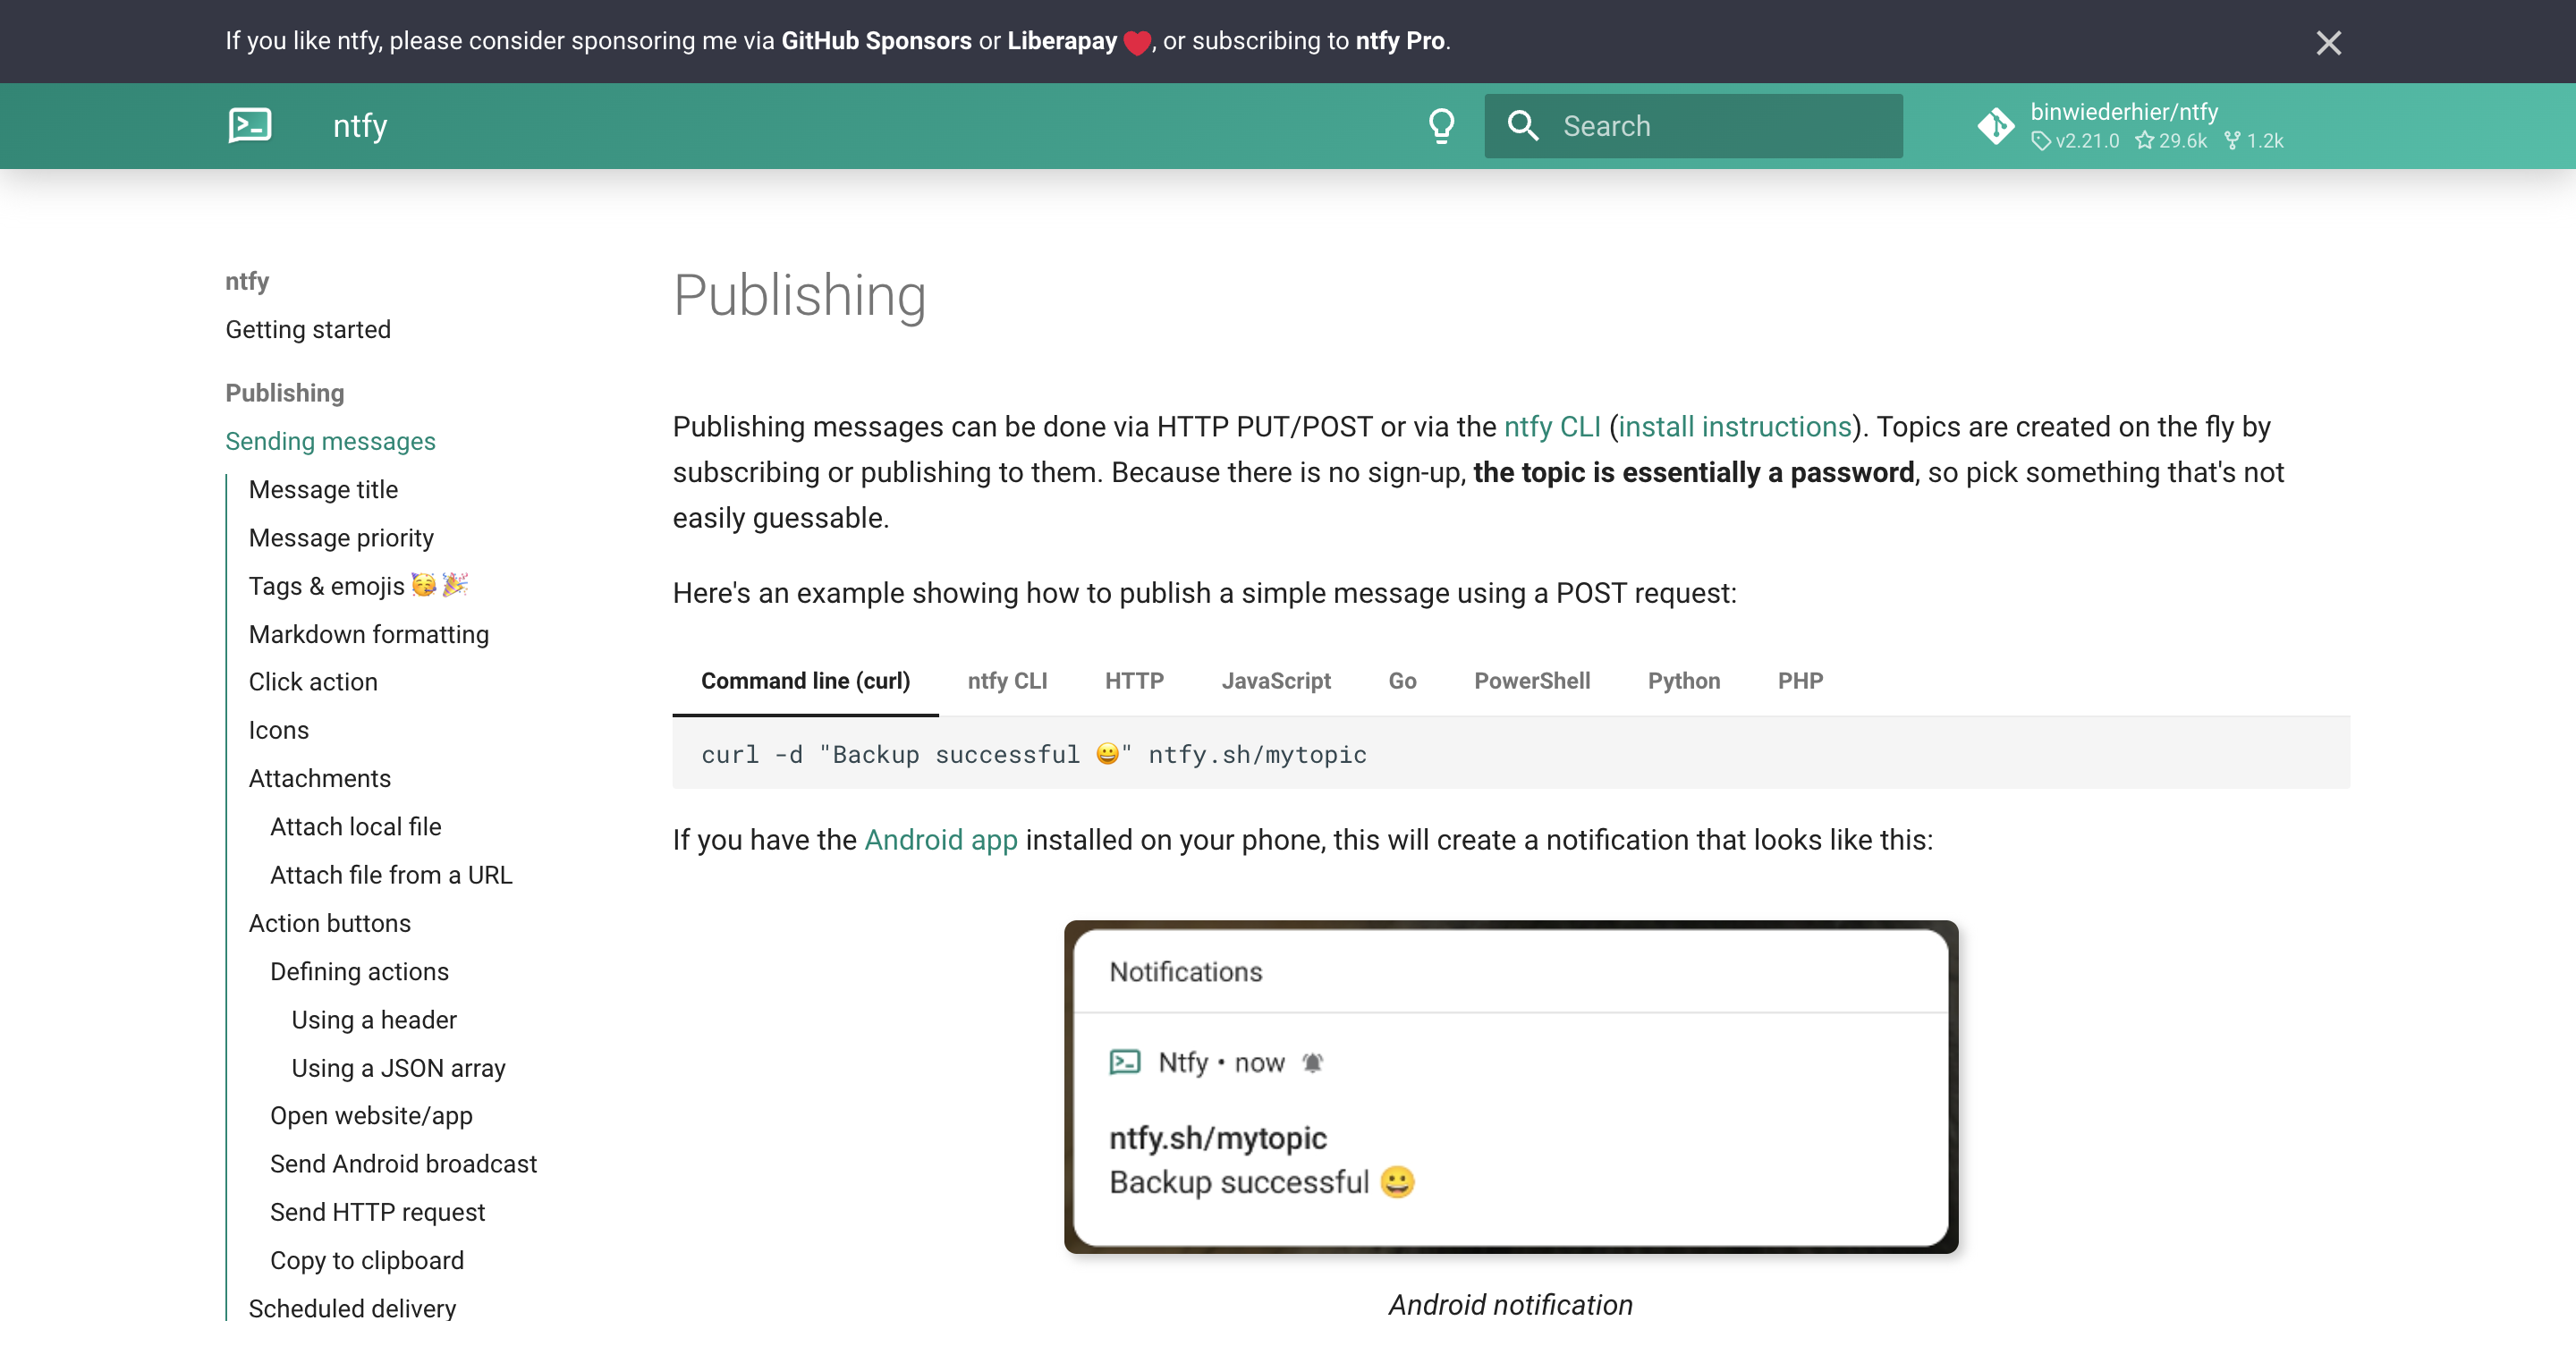2576x1363 pixels.
Task: Switch to the PHP tab
Action: click(x=1800, y=681)
